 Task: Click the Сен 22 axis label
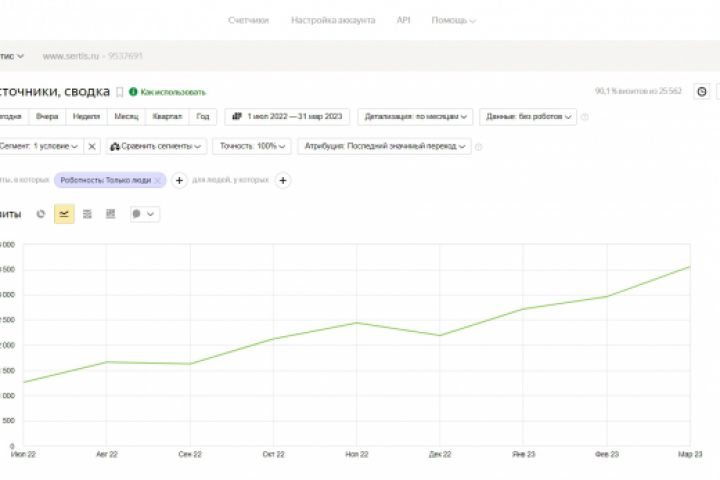(190, 454)
